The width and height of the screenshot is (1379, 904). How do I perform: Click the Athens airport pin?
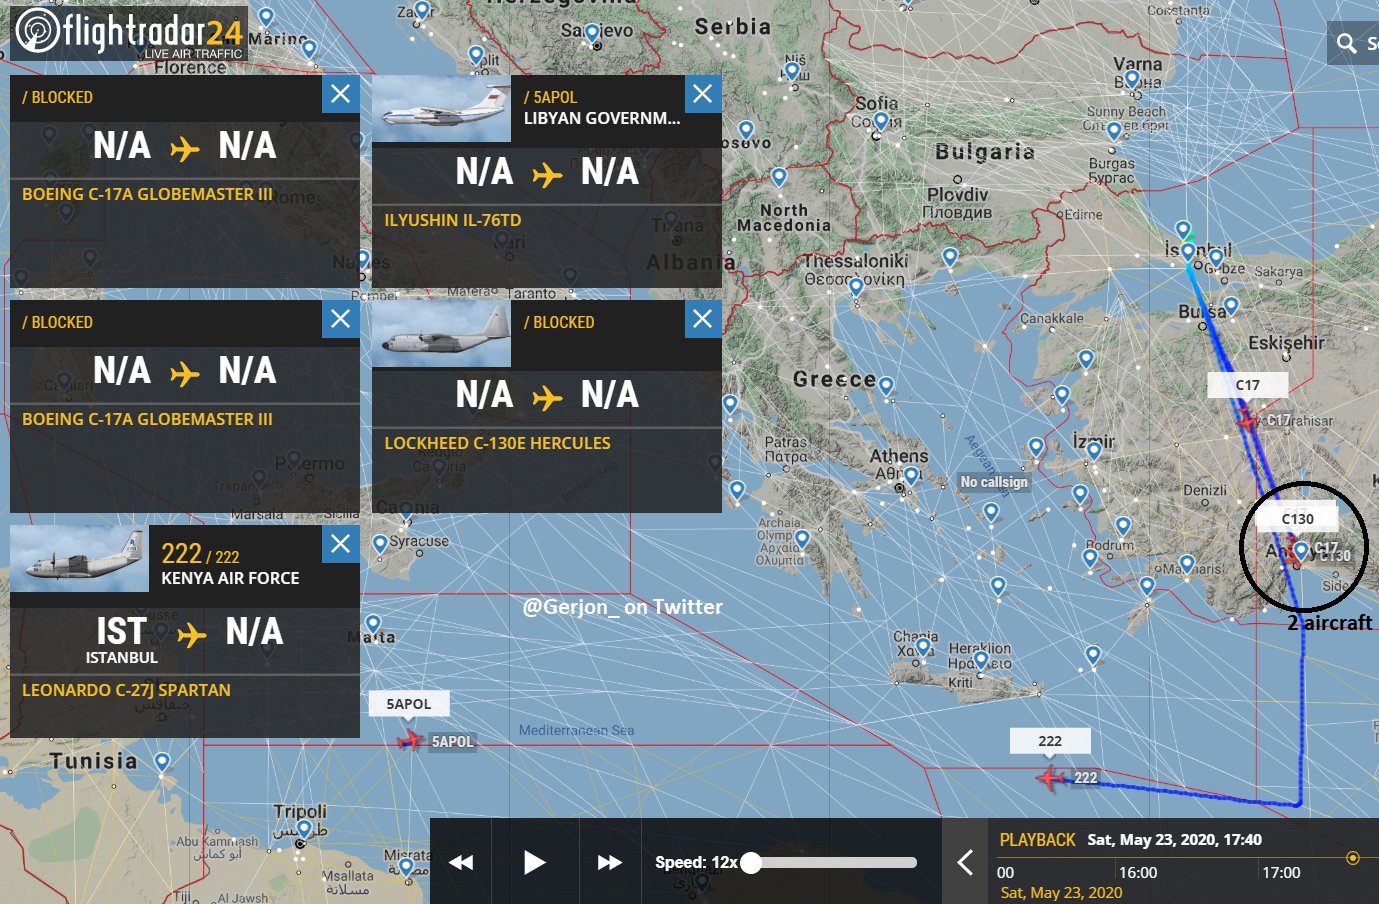click(911, 475)
